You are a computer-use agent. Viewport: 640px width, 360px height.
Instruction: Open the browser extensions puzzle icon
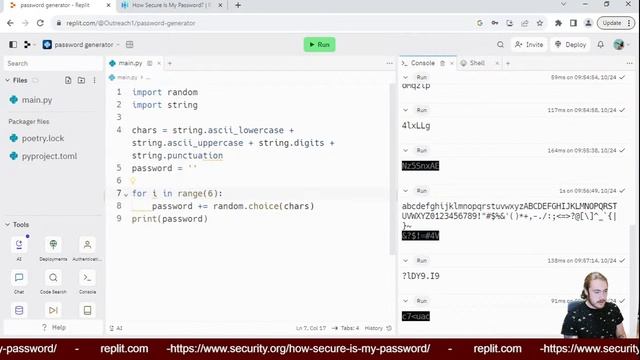(558, 23)
